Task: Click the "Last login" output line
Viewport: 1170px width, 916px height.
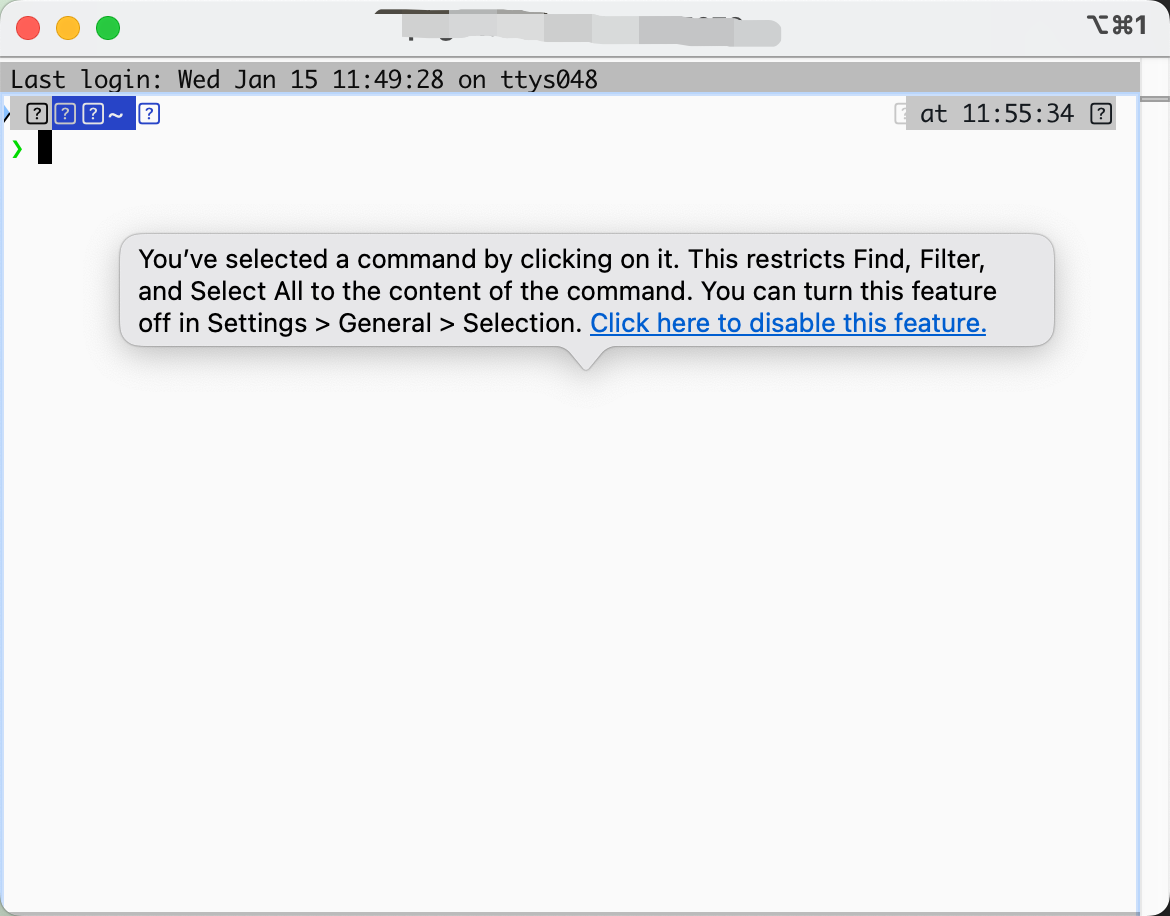Action: pos(304,79)
